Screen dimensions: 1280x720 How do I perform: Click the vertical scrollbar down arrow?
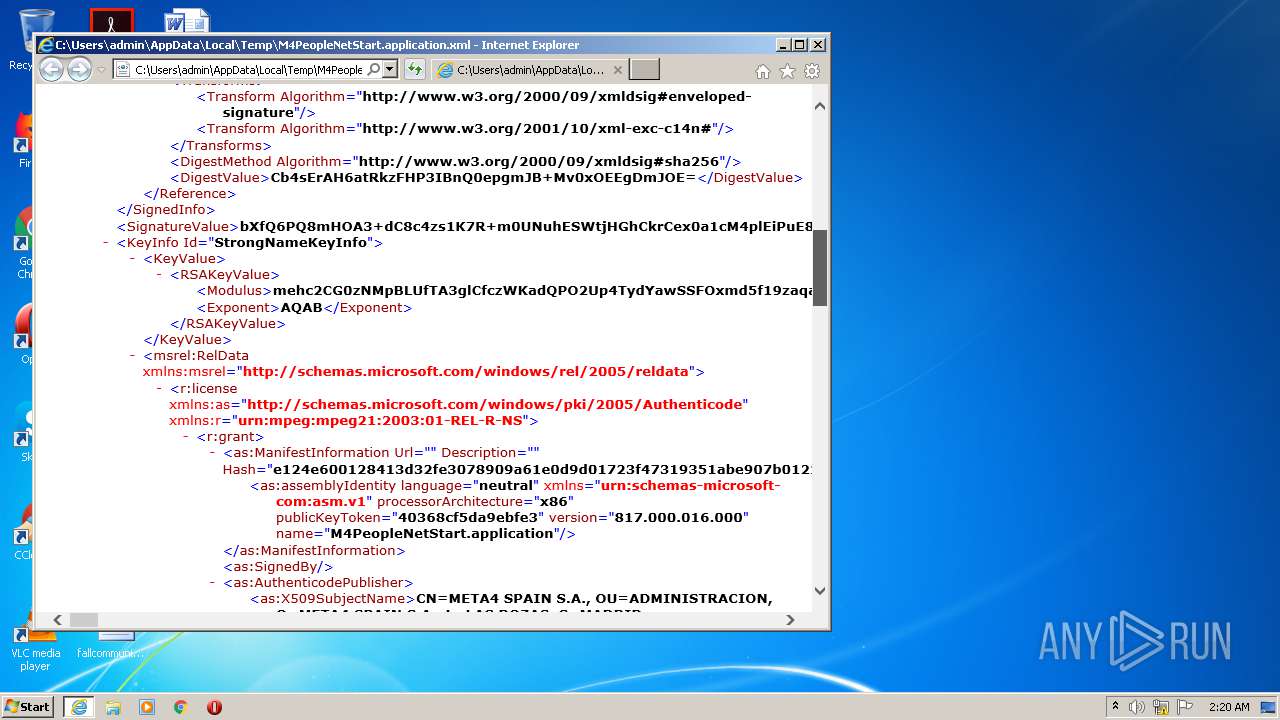(820, 591)
